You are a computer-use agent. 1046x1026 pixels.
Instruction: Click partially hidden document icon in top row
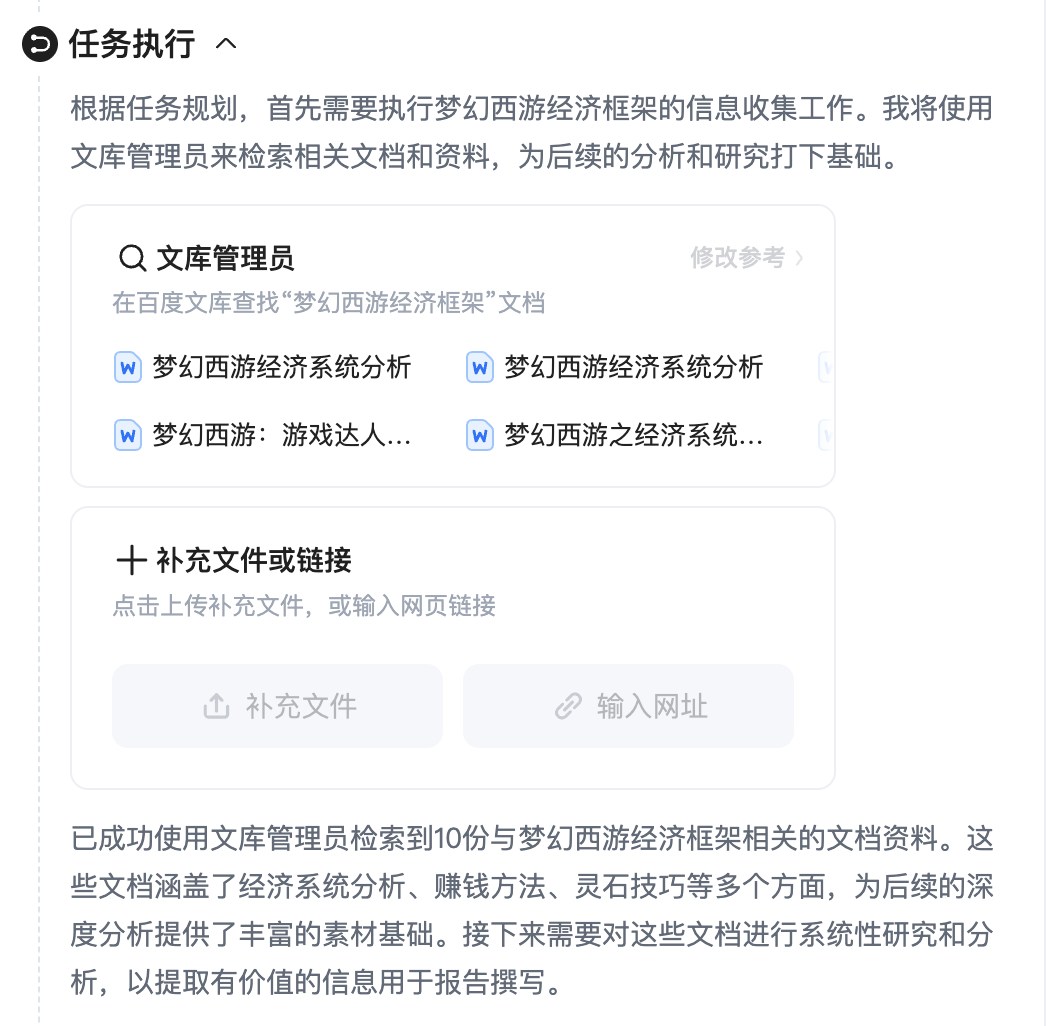tap(826, 367)
